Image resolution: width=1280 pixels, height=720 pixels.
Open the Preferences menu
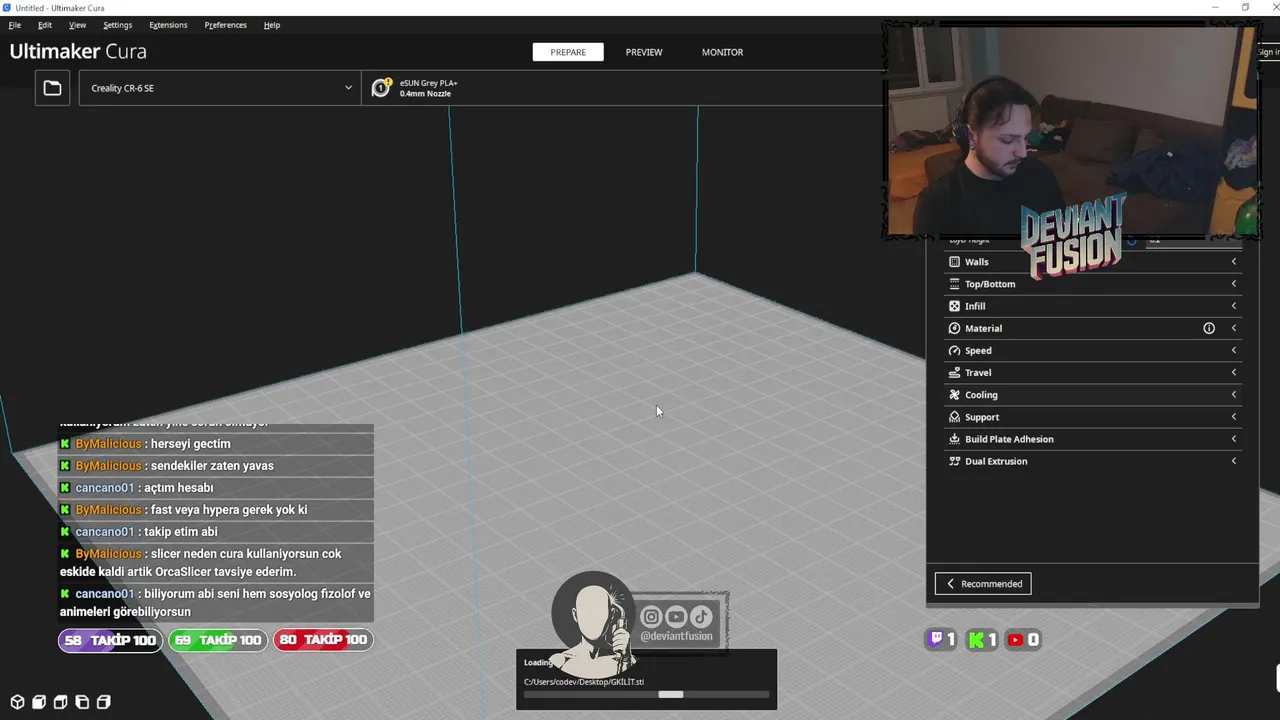[x=225, y=25]
